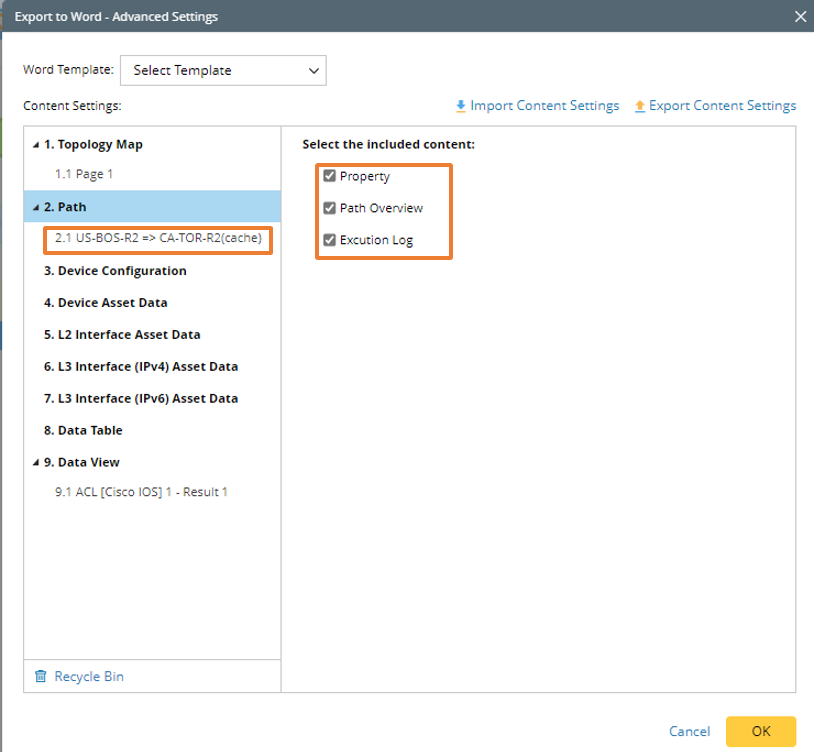Close the Advanced Settings dialog
The image size is (814, 752).
(x=799, y=16)
